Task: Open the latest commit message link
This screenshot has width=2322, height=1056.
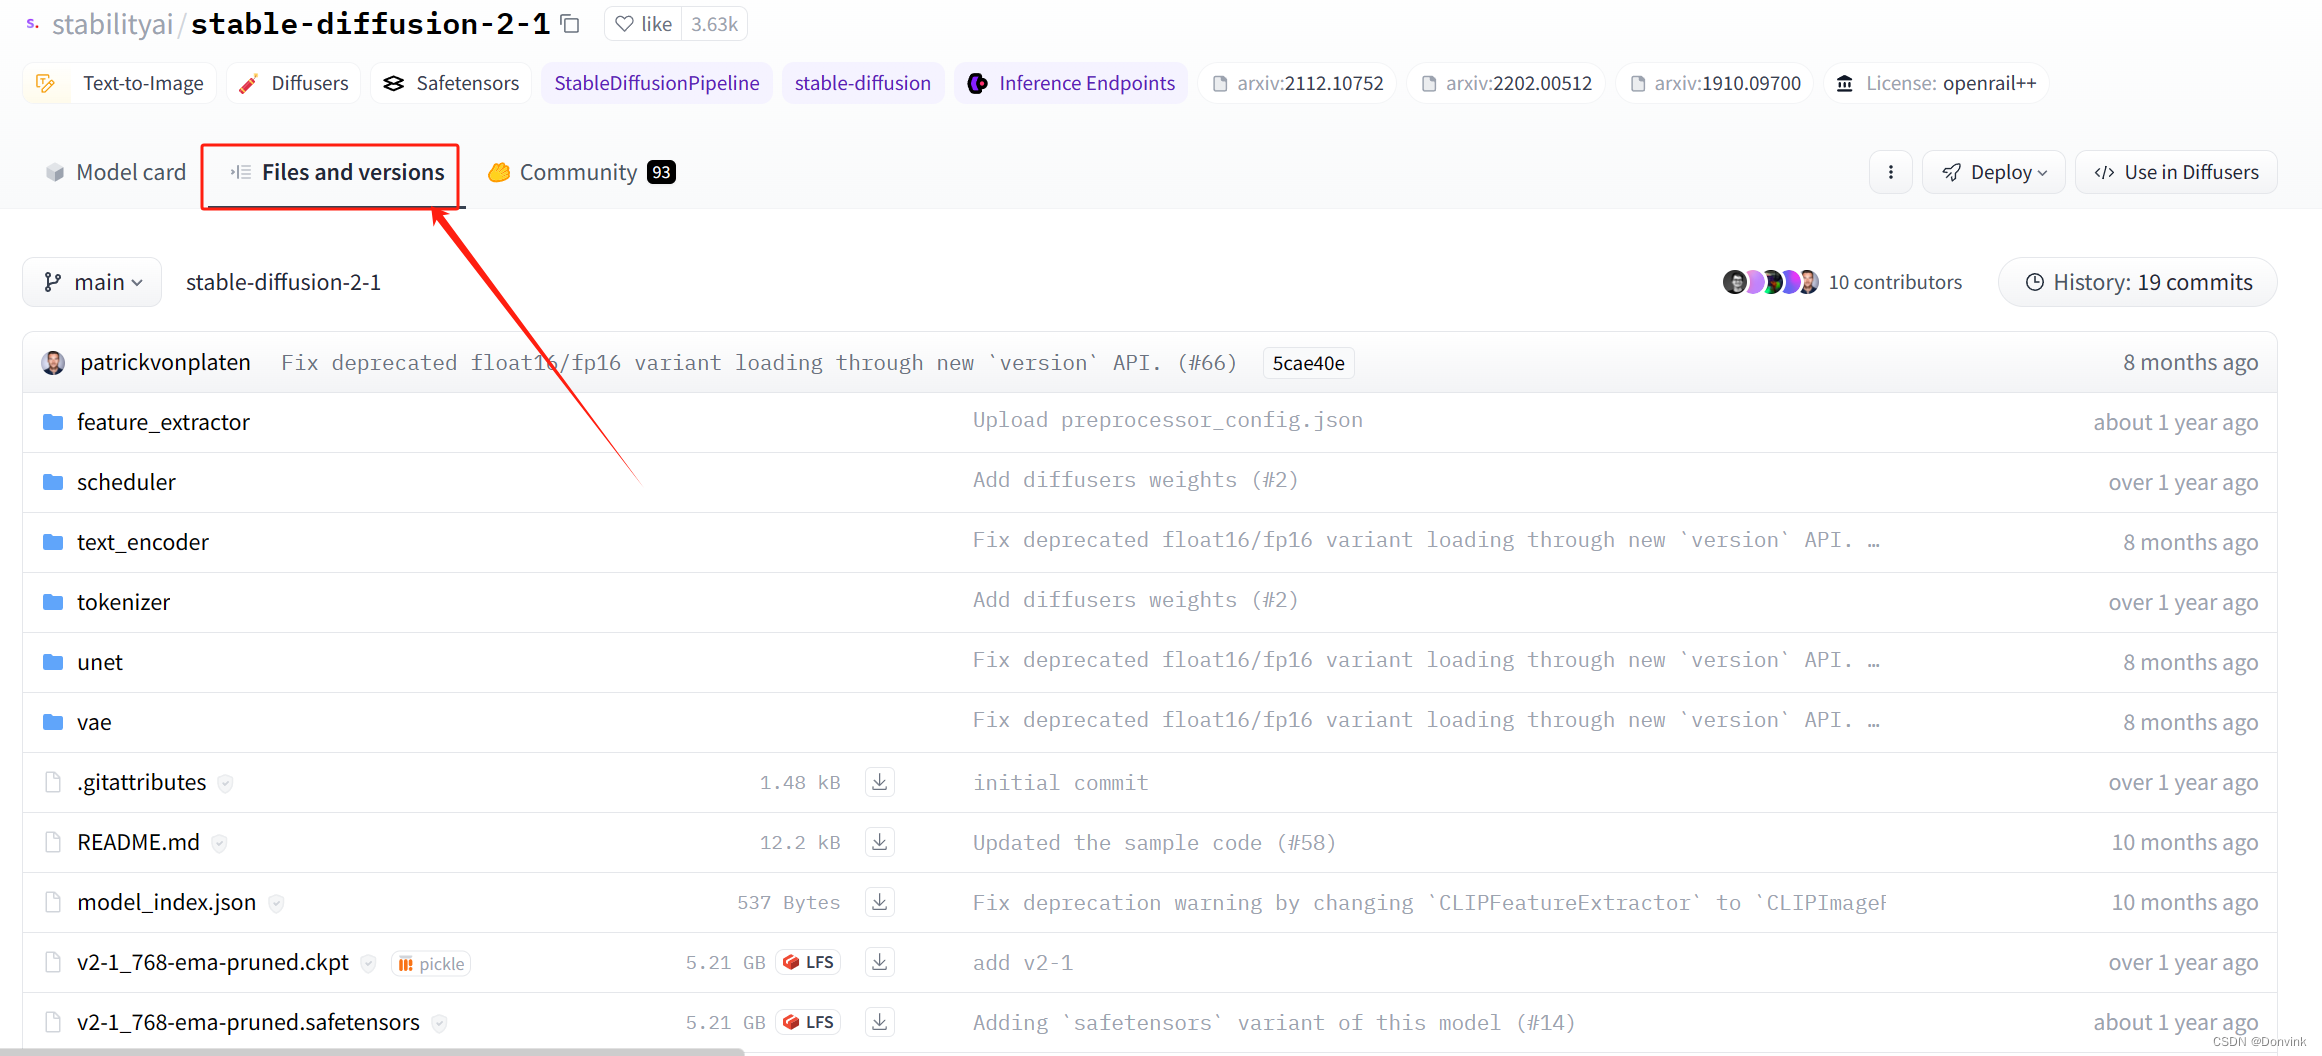Action: point(758,362)
